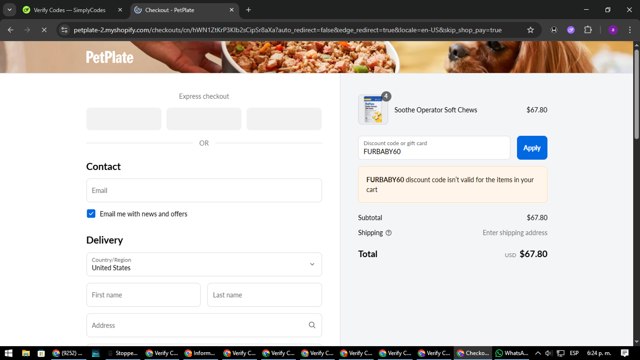Open the notification center icon
Screen dimensions: 640x360
[624, 353]
